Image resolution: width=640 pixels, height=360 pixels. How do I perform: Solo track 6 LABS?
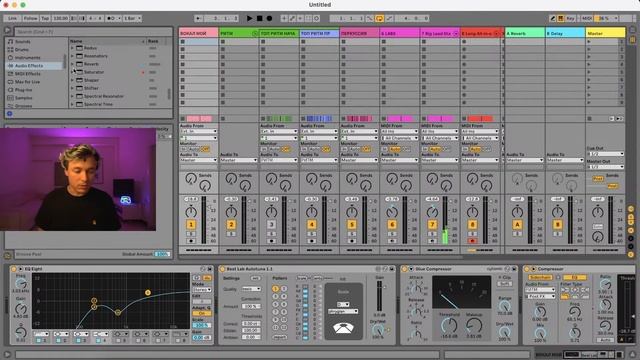(x=392, y=234)
